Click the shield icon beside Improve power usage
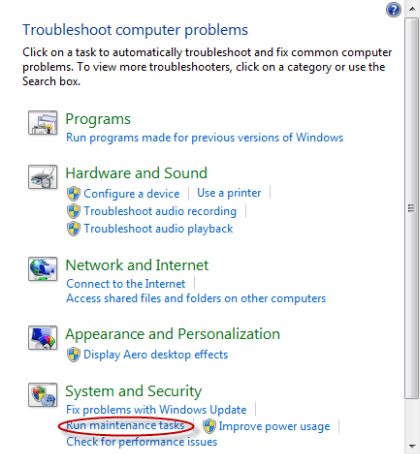Screen dimensions: 420x454 point(209,426)
